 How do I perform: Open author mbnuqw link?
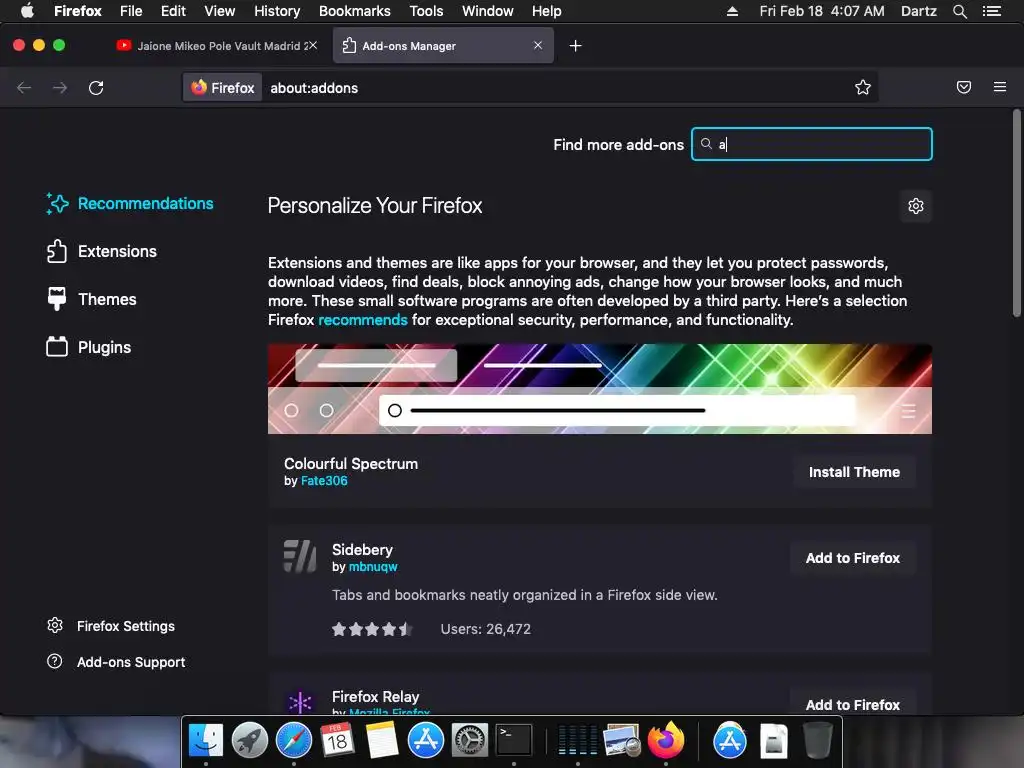[373, 567]
